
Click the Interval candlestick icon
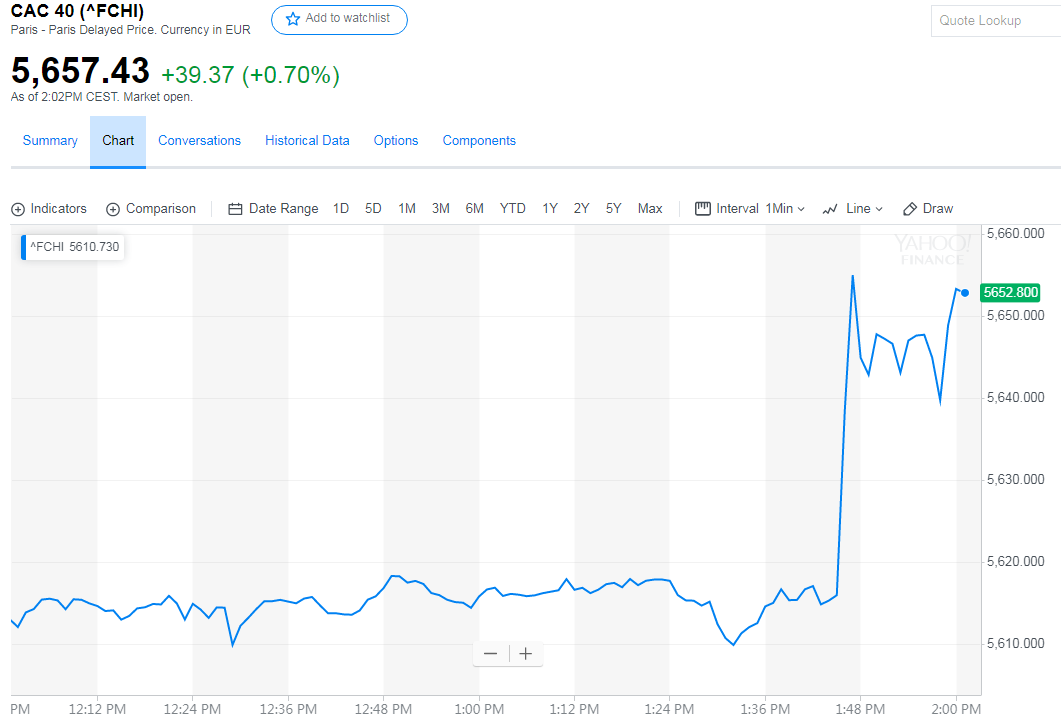coord(702,209)
